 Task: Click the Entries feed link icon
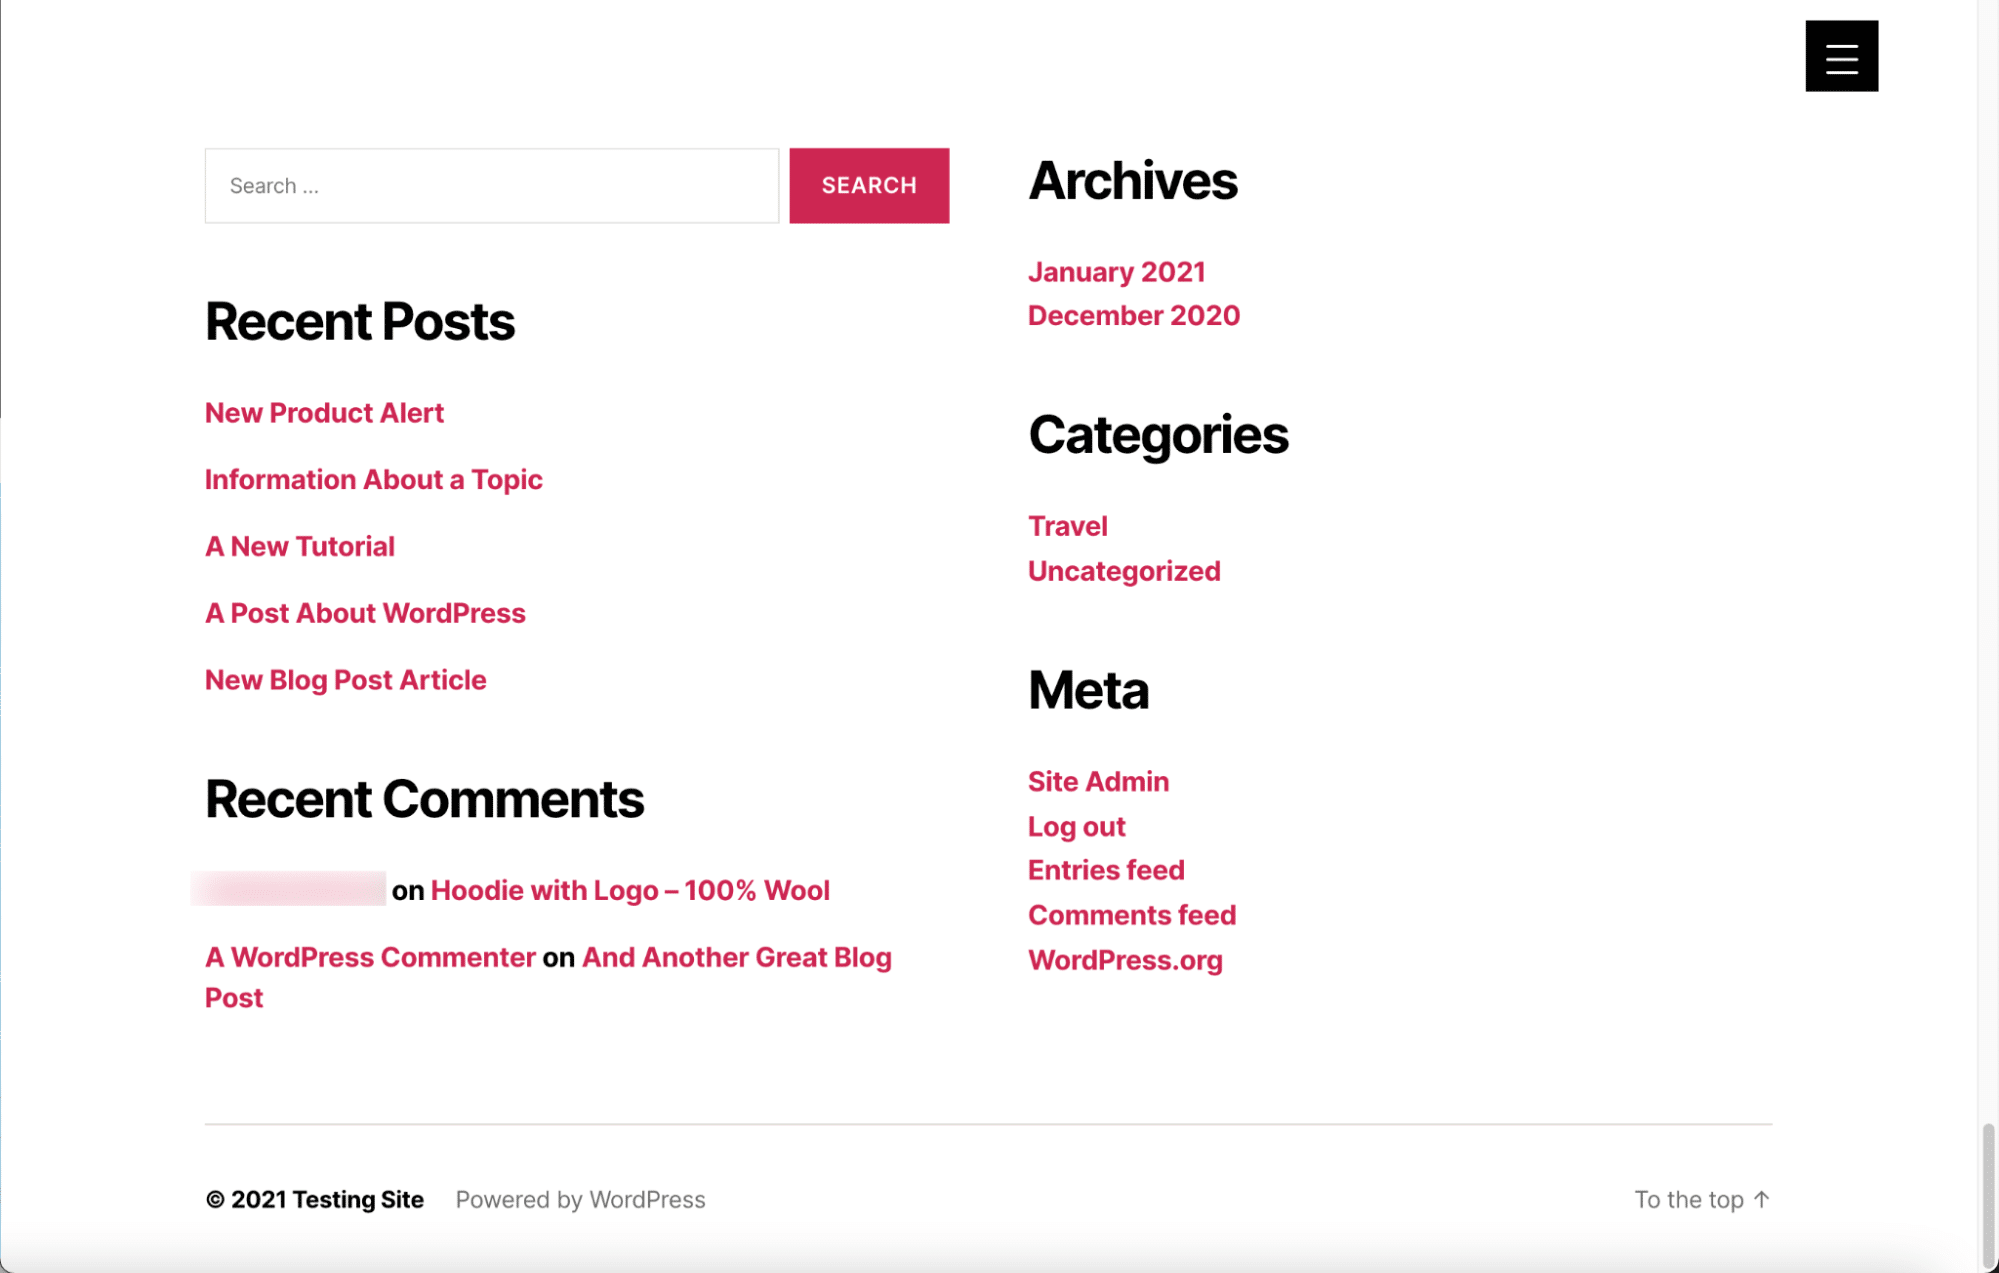(1106, 871)
